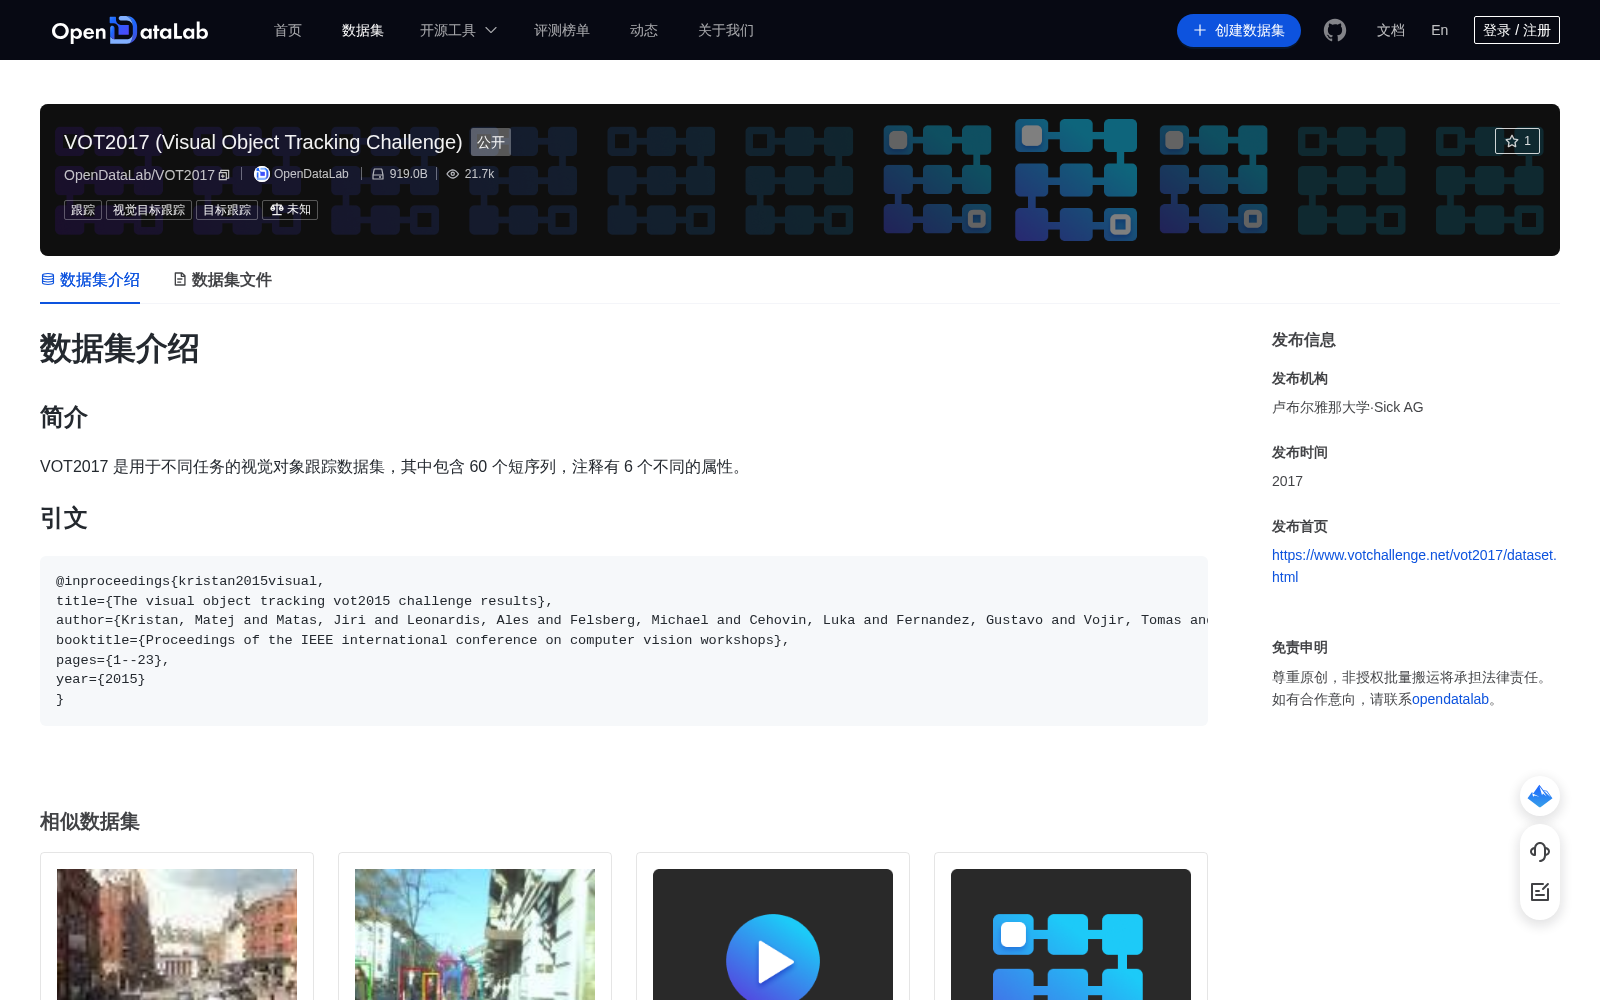The width and height of the screenshot is (1600, 1000).
Task: Open the OpenDataLab logo home link
Action: pos(130,30)
